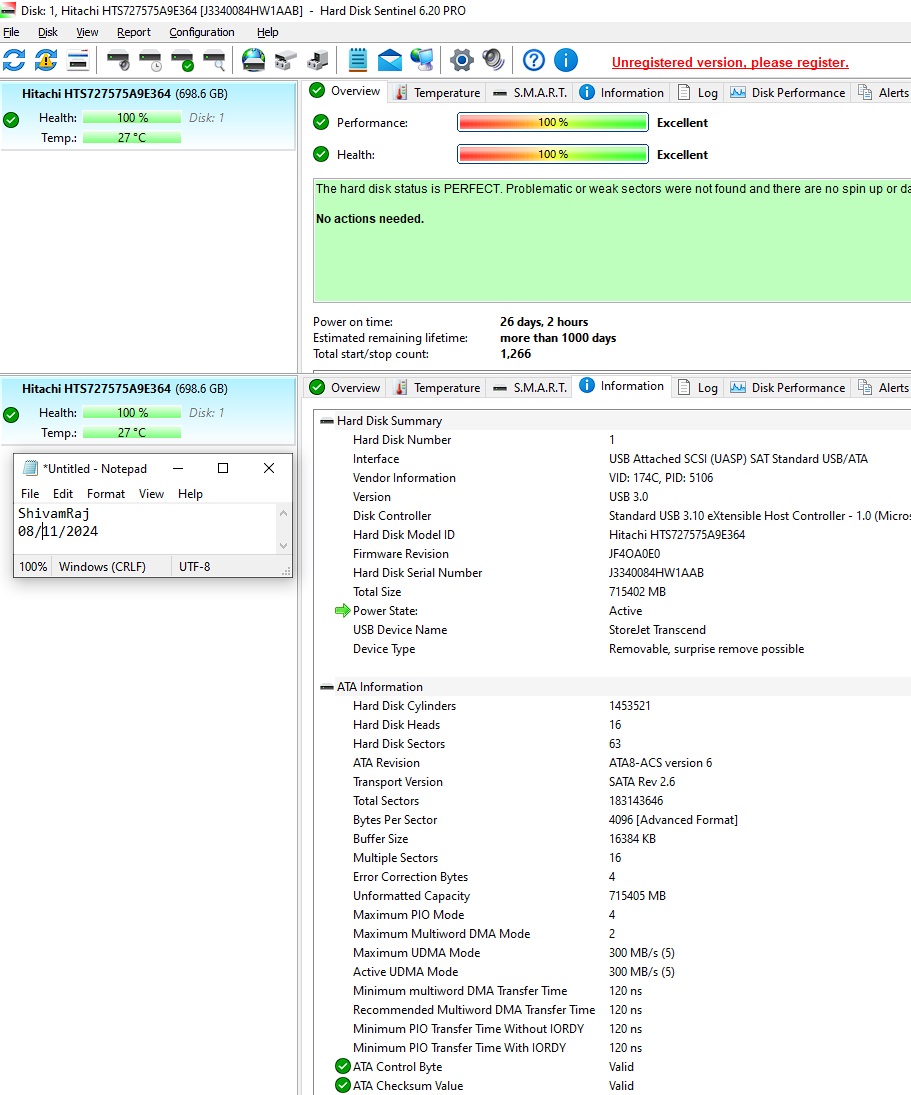Open configuration via the gear toolbar icon

[461, 60]
